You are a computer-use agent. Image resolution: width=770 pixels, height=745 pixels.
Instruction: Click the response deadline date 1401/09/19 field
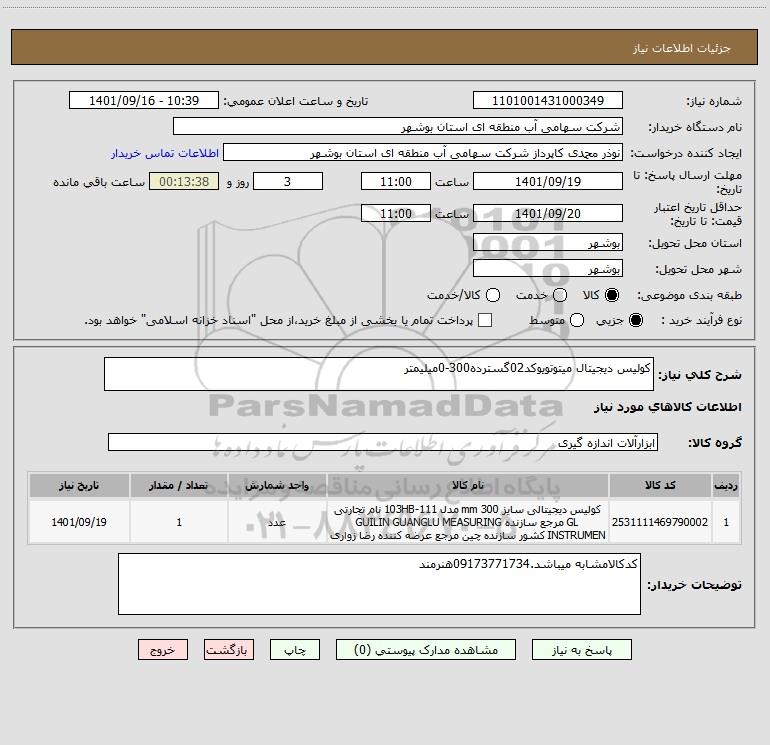548,181
